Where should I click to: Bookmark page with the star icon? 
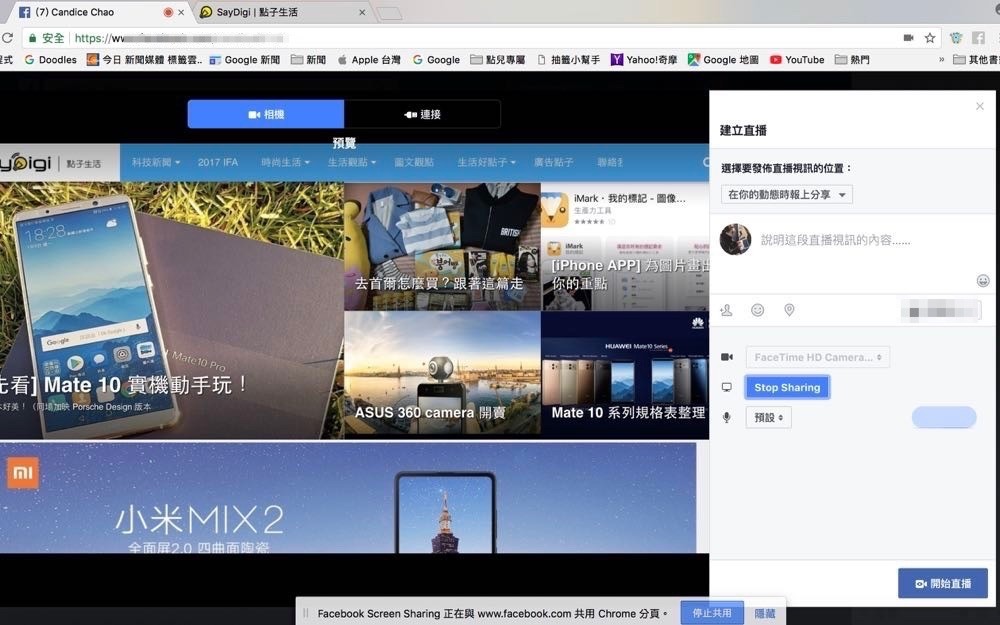pyautogui.click(x=930, y=38)
